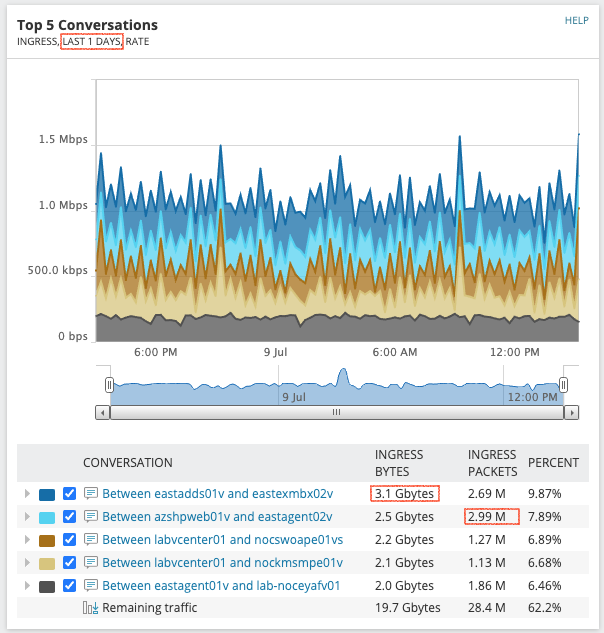Click the 62.2% percent cell
Viewport: 604px width, 633px height.
pyautogui.click(x=545, y=608)
